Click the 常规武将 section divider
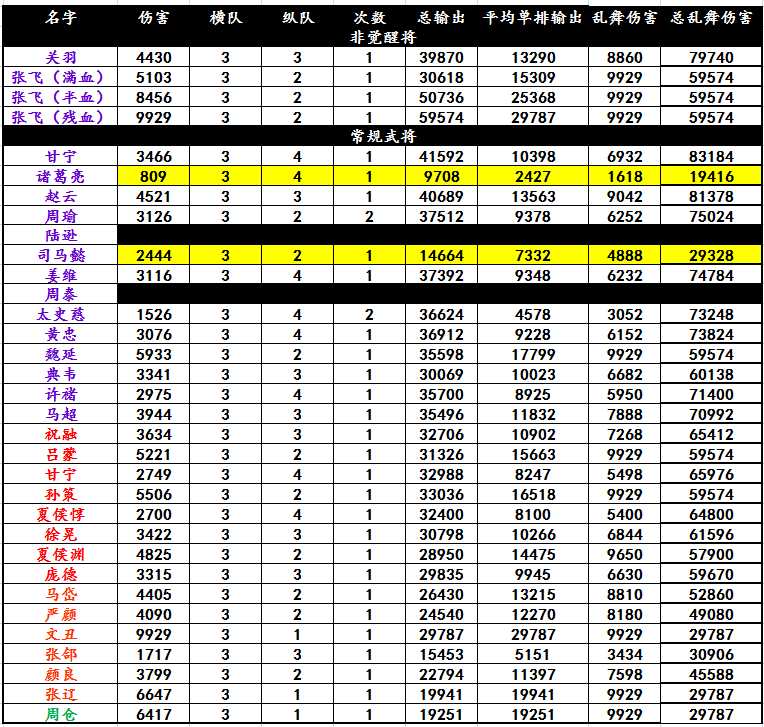764x727 pixels. [382, 136]
